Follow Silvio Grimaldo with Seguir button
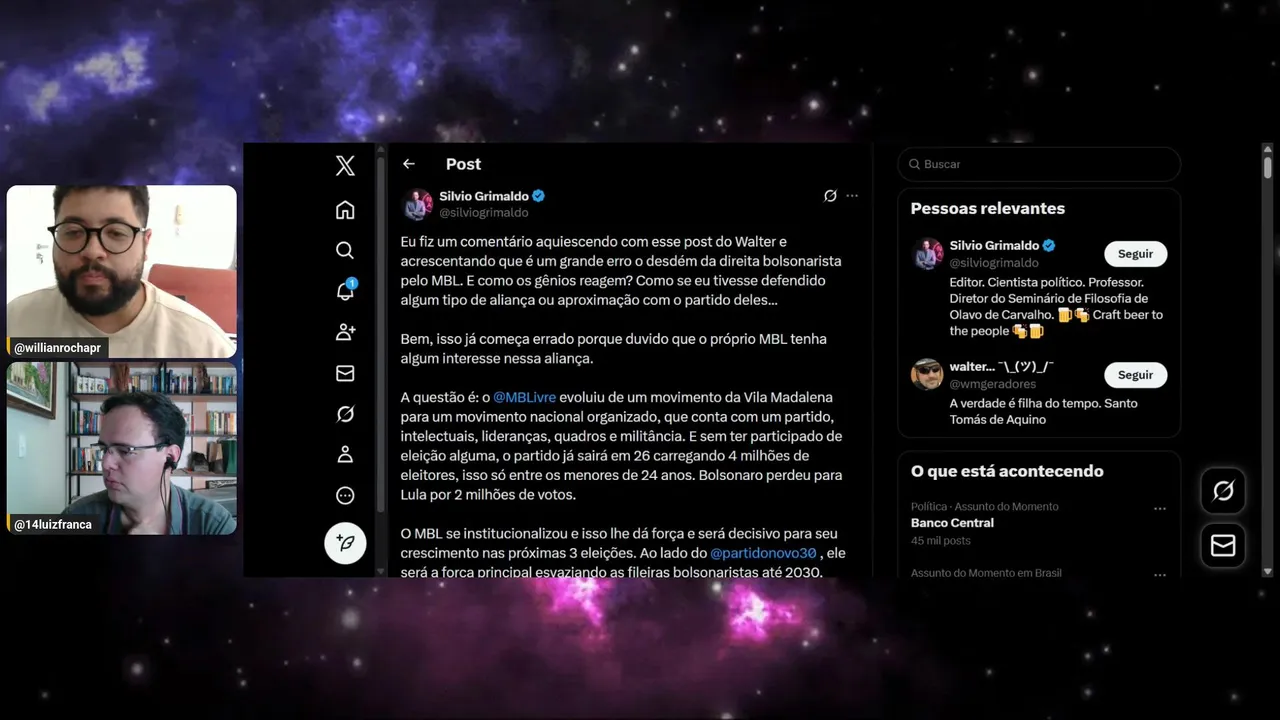The height and width of the screenshot is (720, 1280). click(x=1135, y=254)
